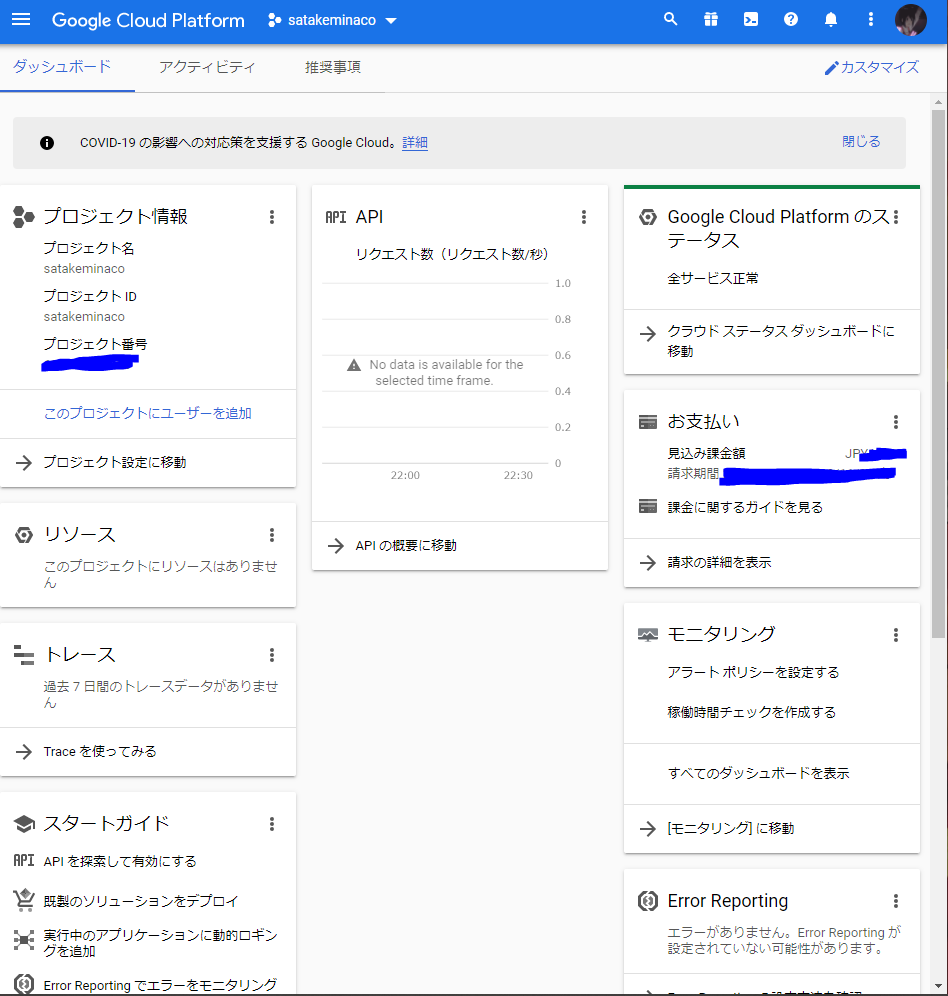This screenshot has width=948, height=996.
Task: Click your profile avatar picture
Action: pos(910,19)
